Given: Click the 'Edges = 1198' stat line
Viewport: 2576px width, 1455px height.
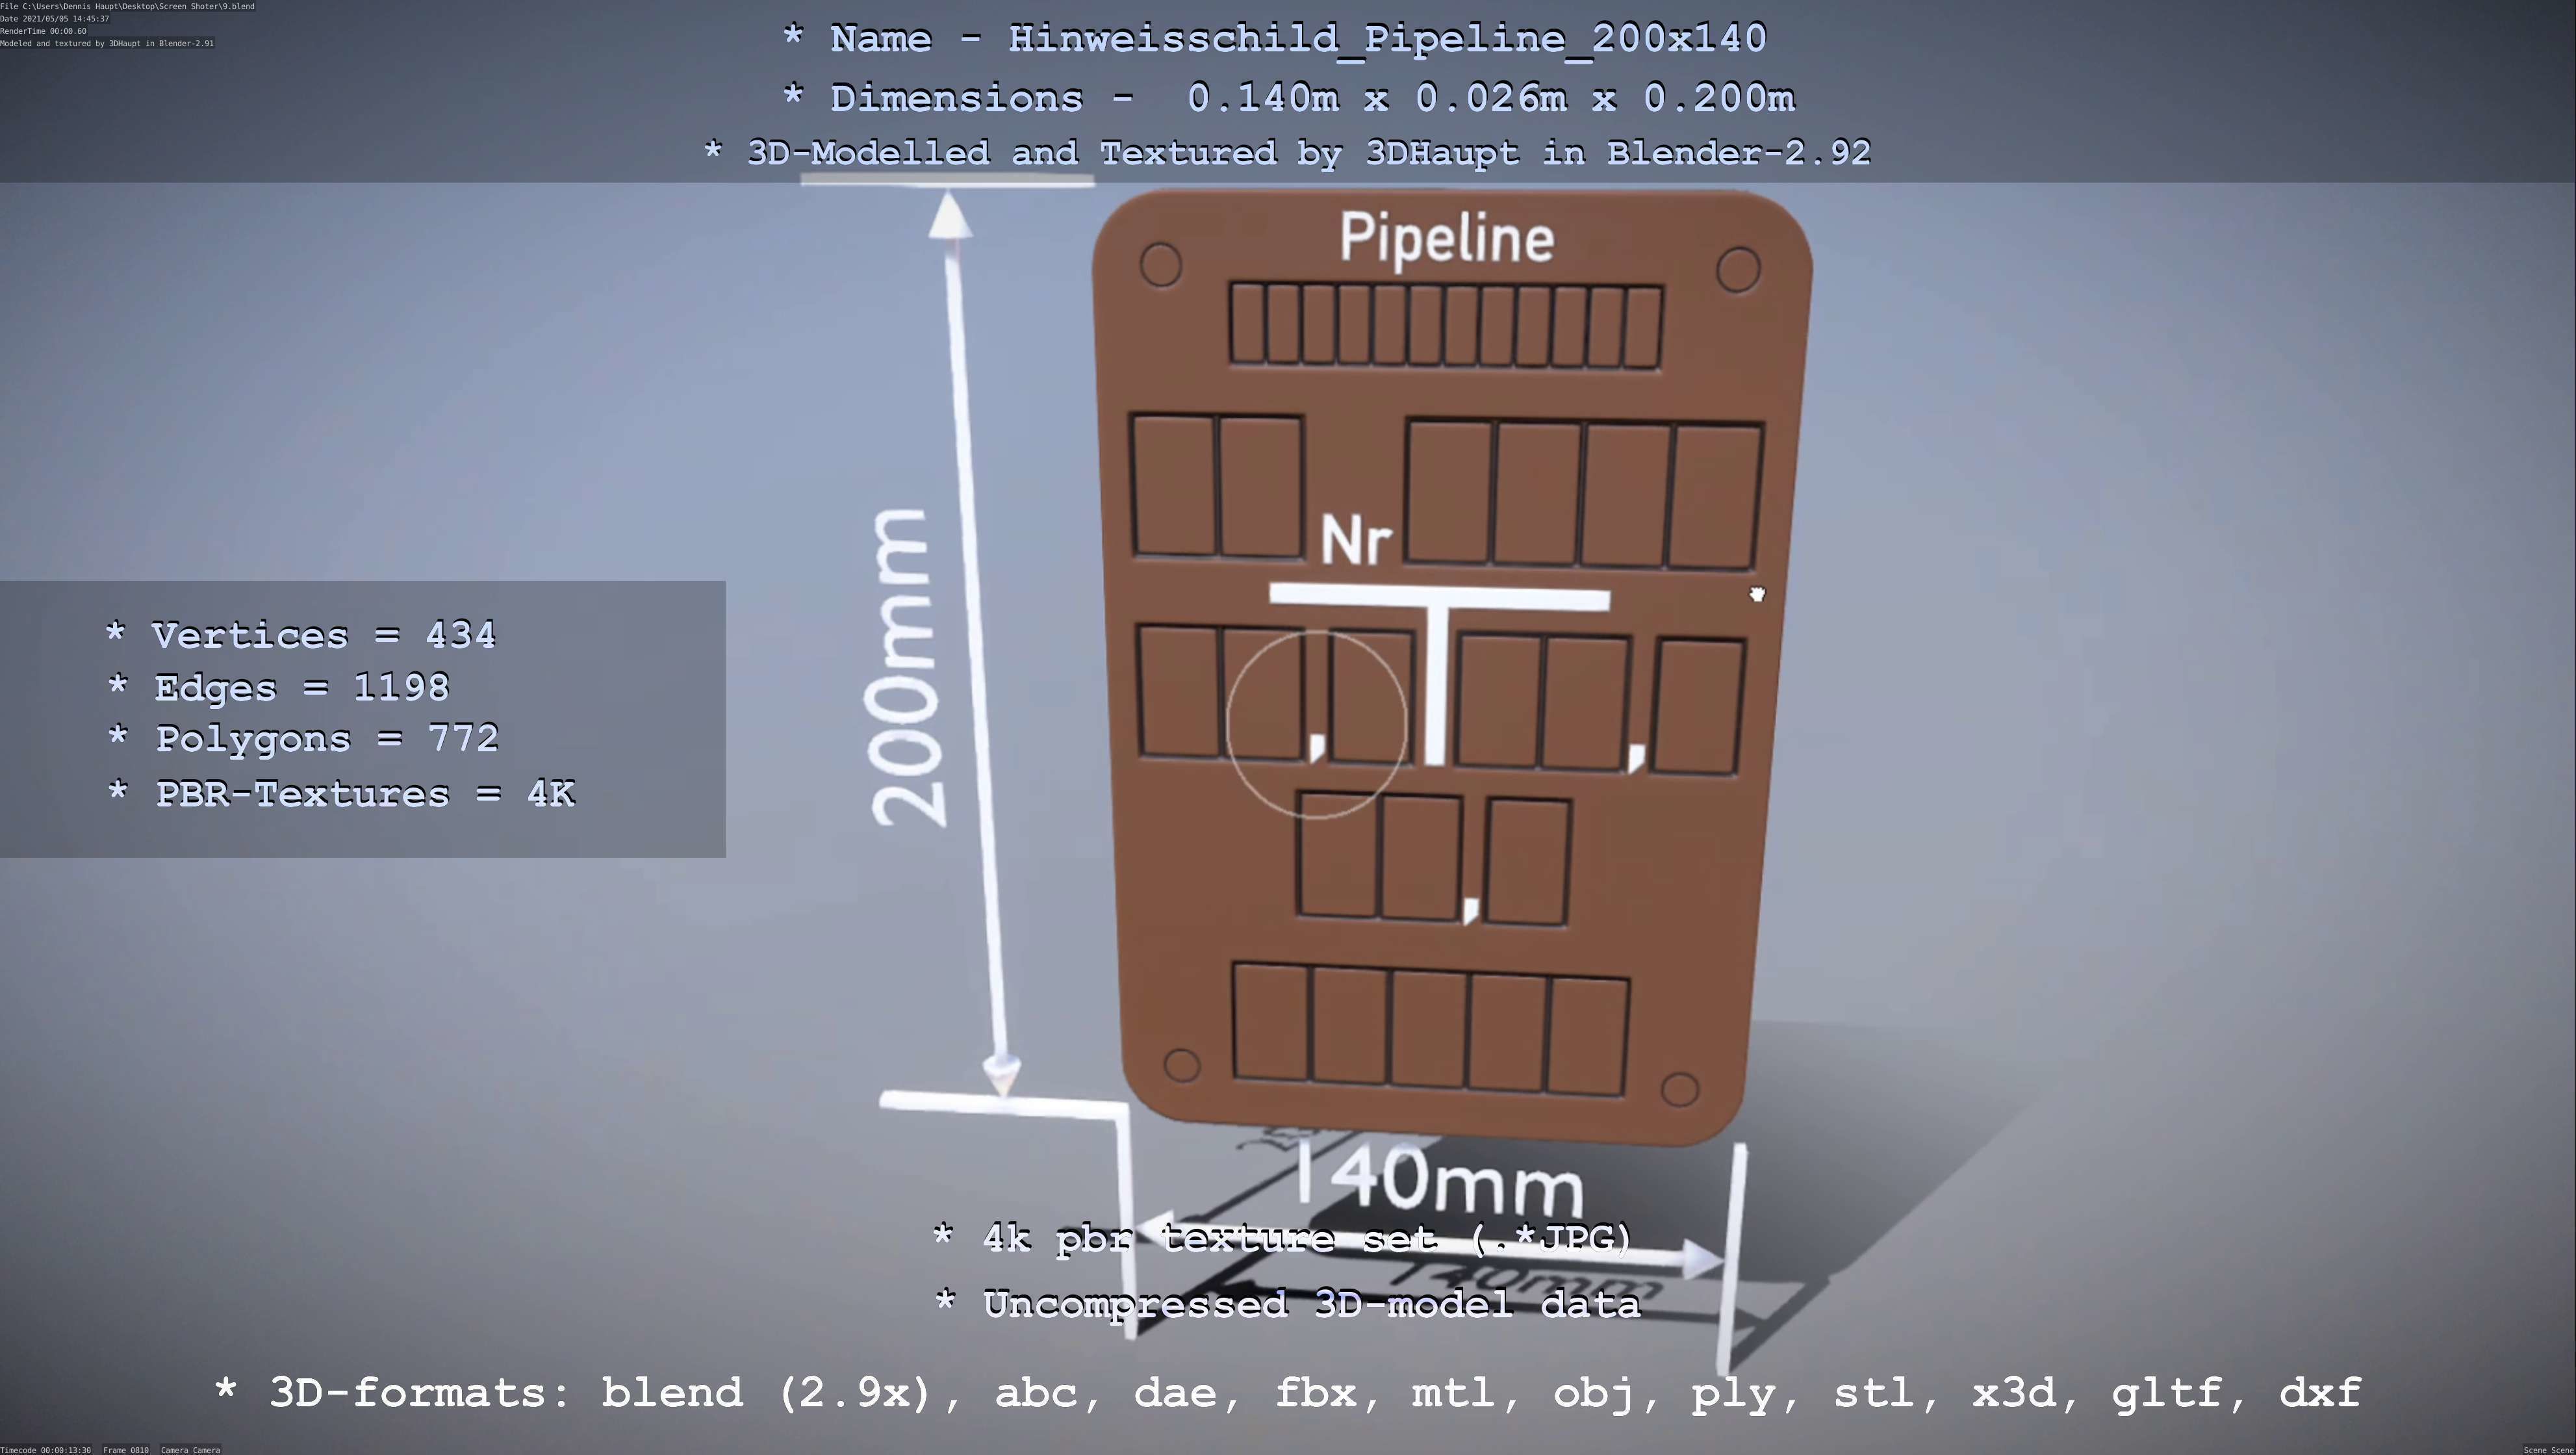Looking at the screenshot, I should (x=278, y=688).
